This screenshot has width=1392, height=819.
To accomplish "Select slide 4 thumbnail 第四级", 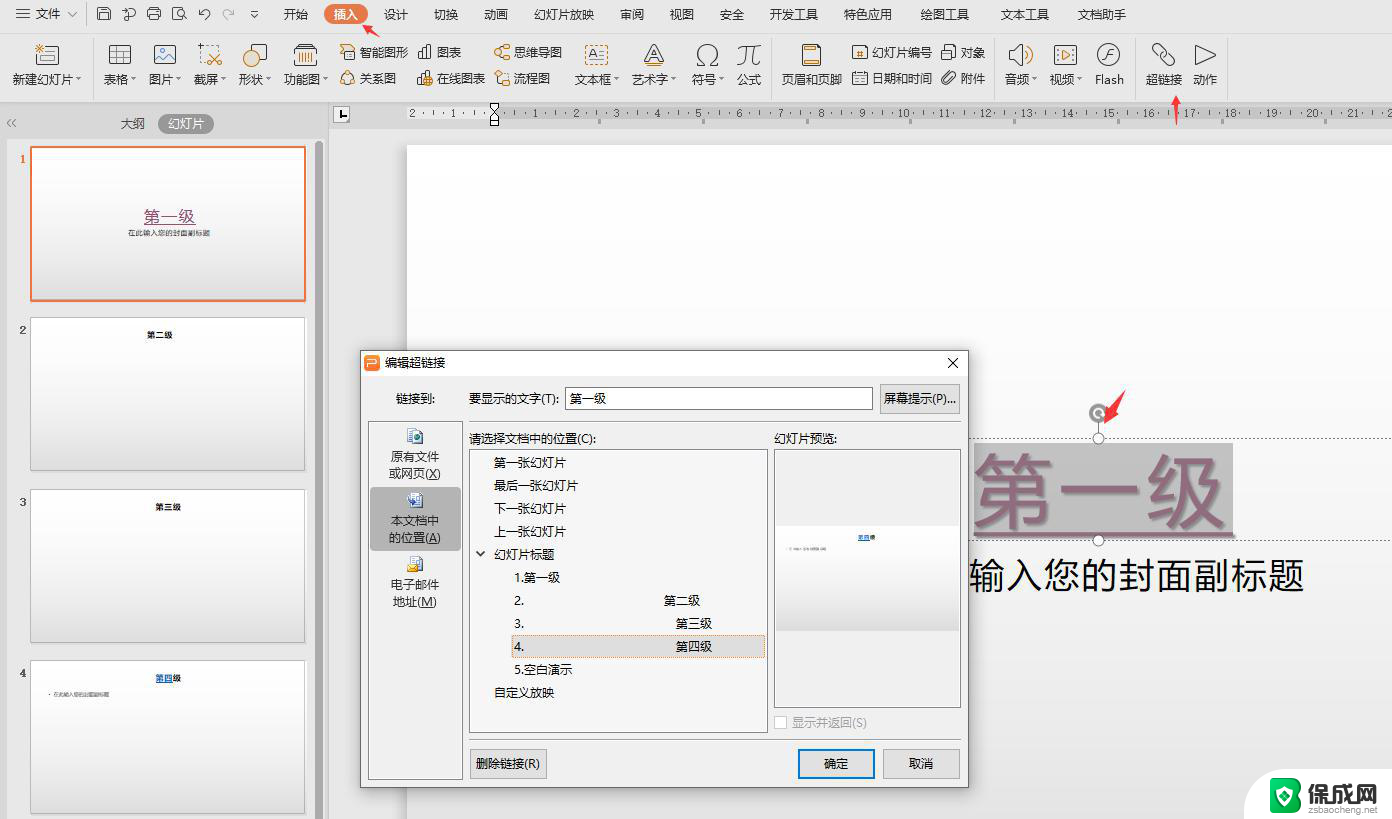I will pos(168,737).
